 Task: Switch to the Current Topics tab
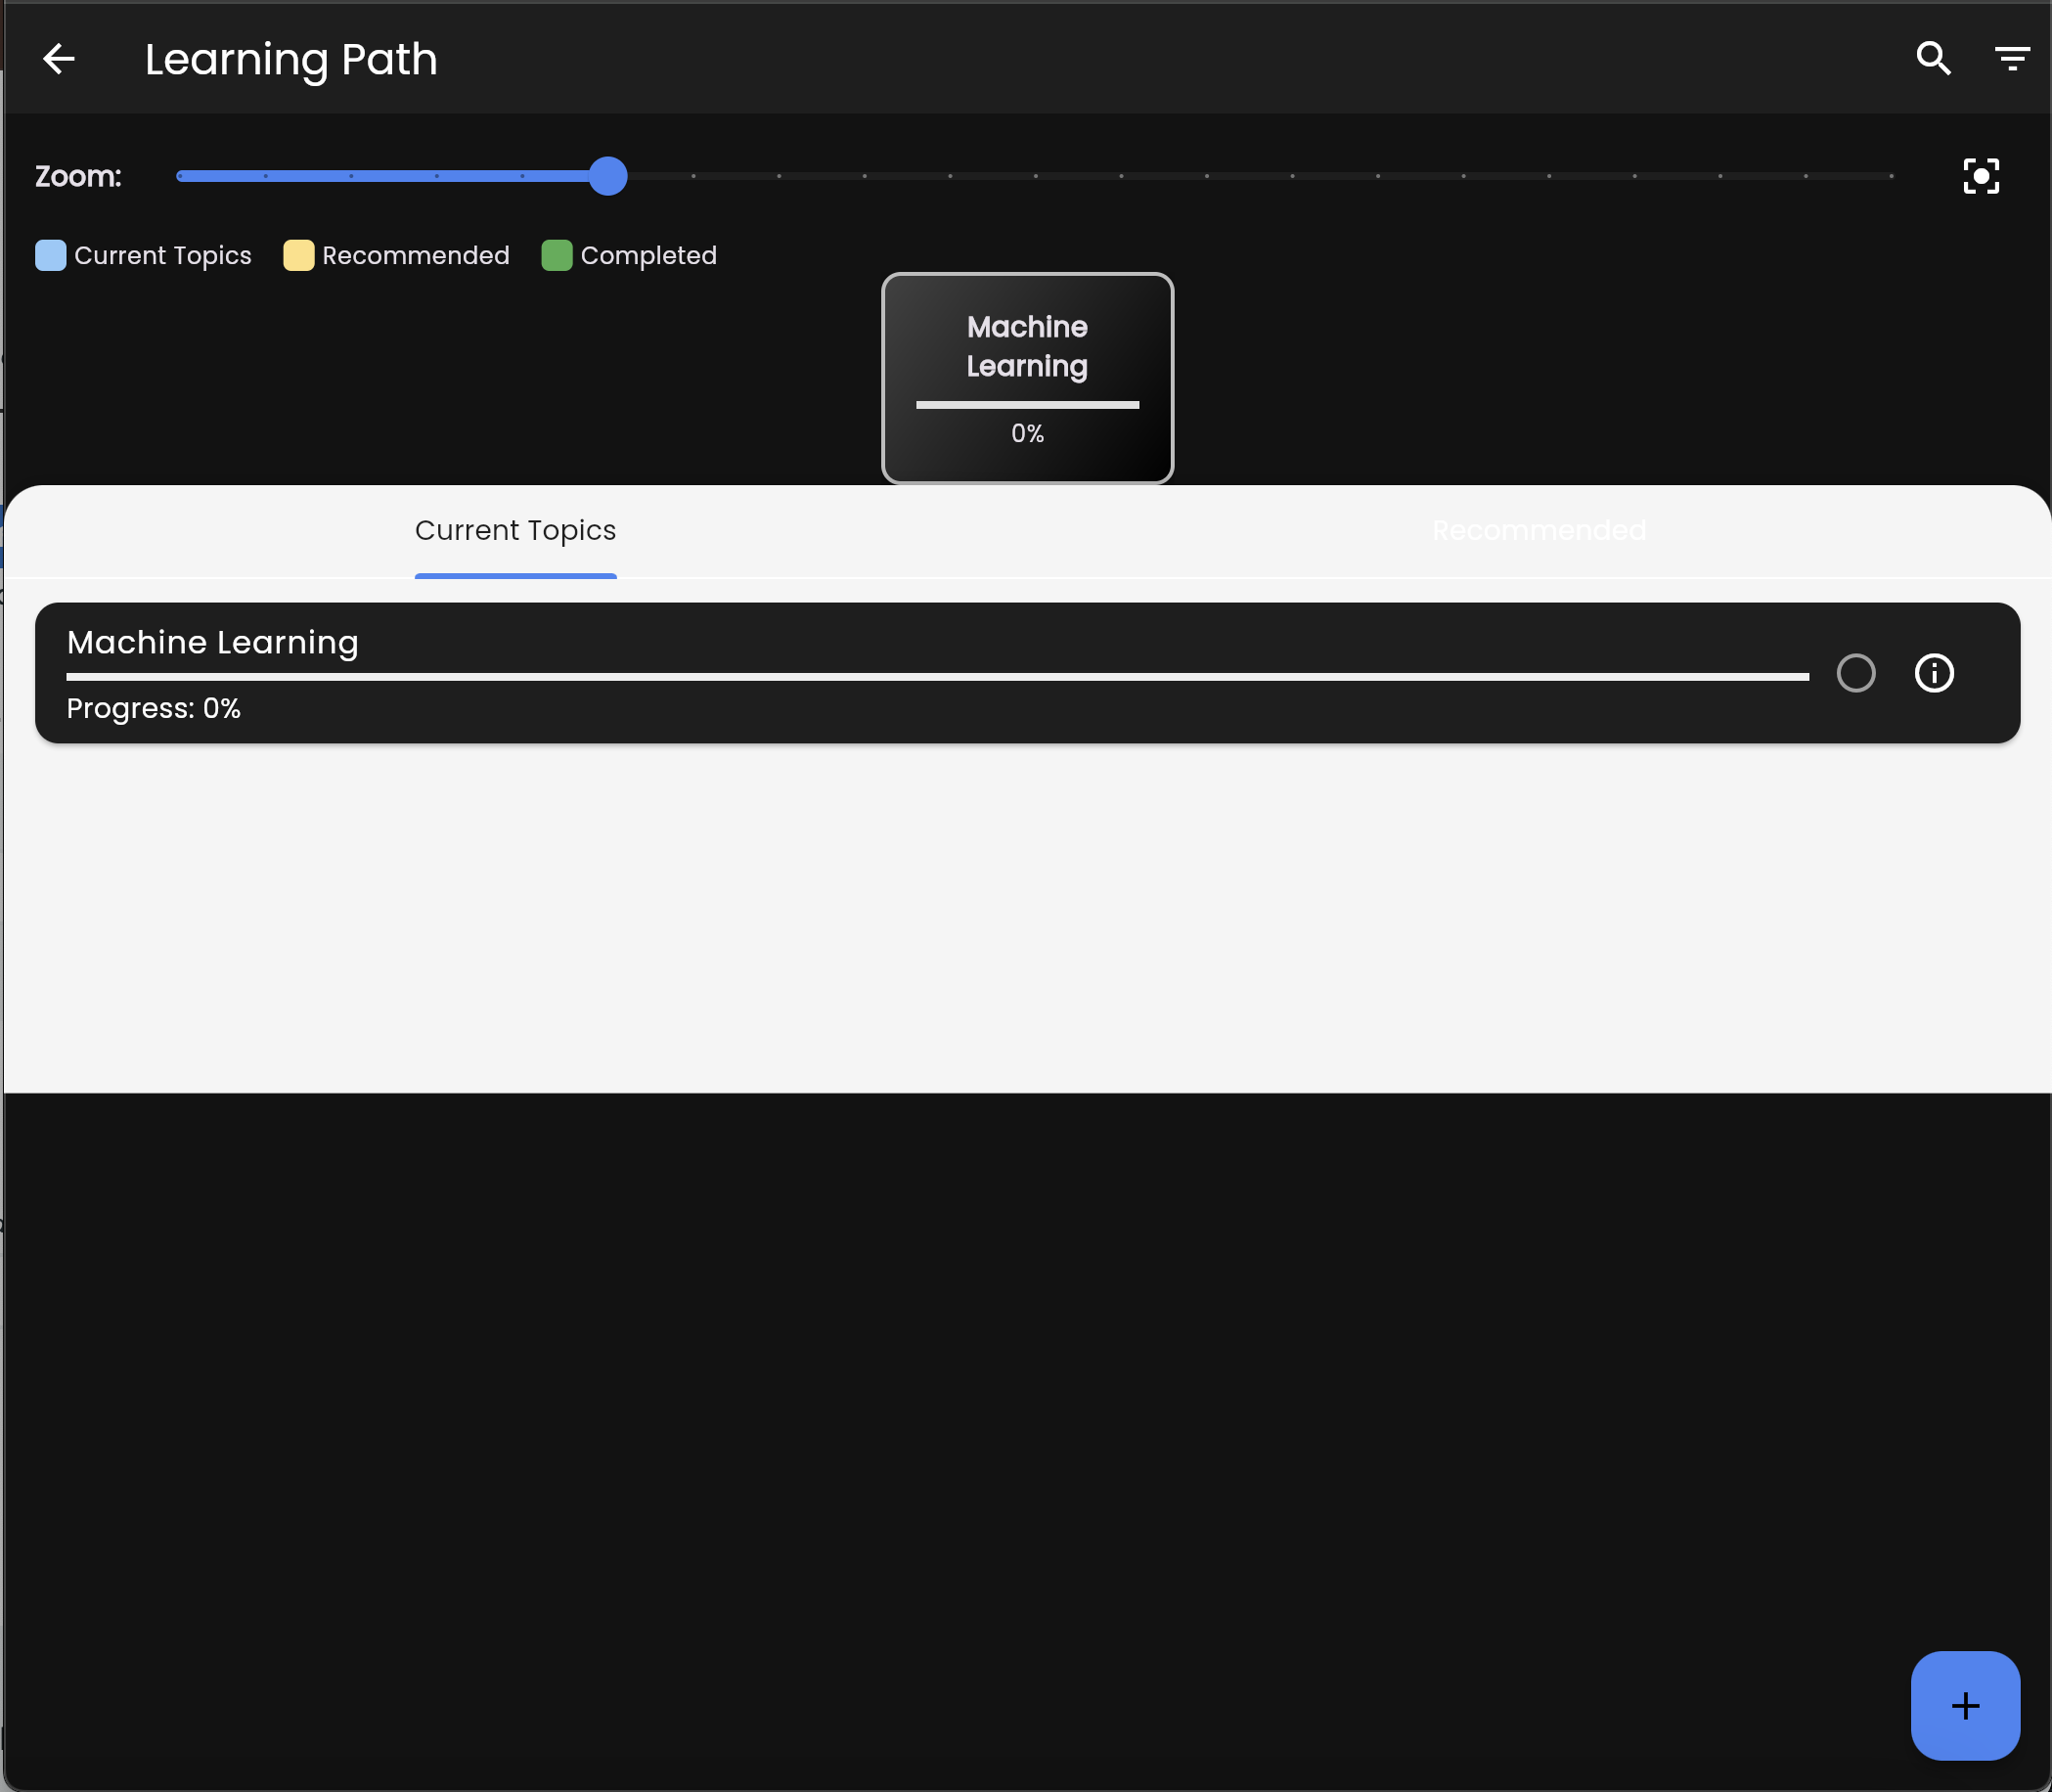point(515,530)
